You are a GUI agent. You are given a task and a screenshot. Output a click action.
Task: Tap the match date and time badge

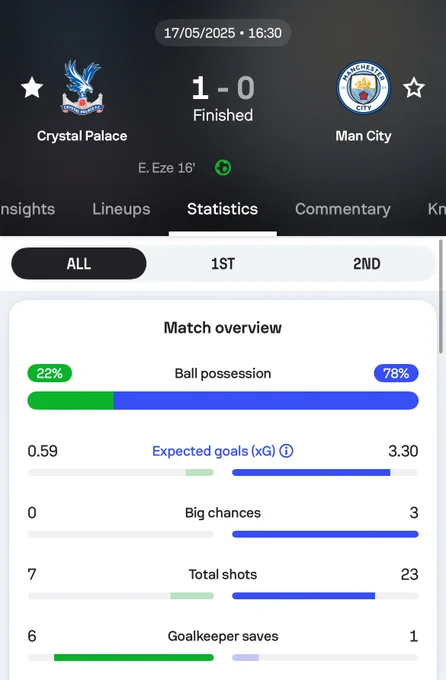(x=223, y=33)
